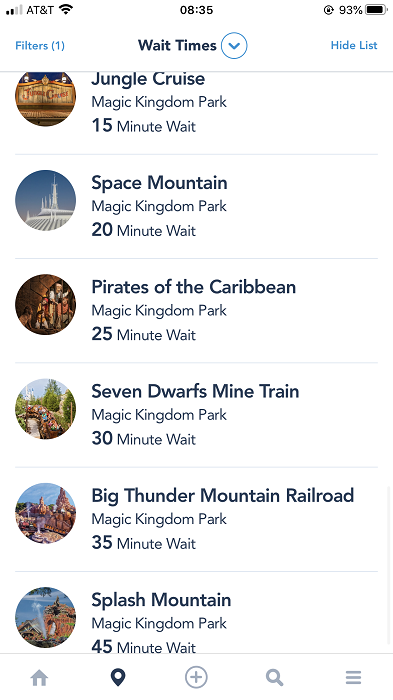The image size is (393, 700).
Task: Open Seven Dwarfs Mine Train entry
Action: pyautogui.click(x=196, y=415)
